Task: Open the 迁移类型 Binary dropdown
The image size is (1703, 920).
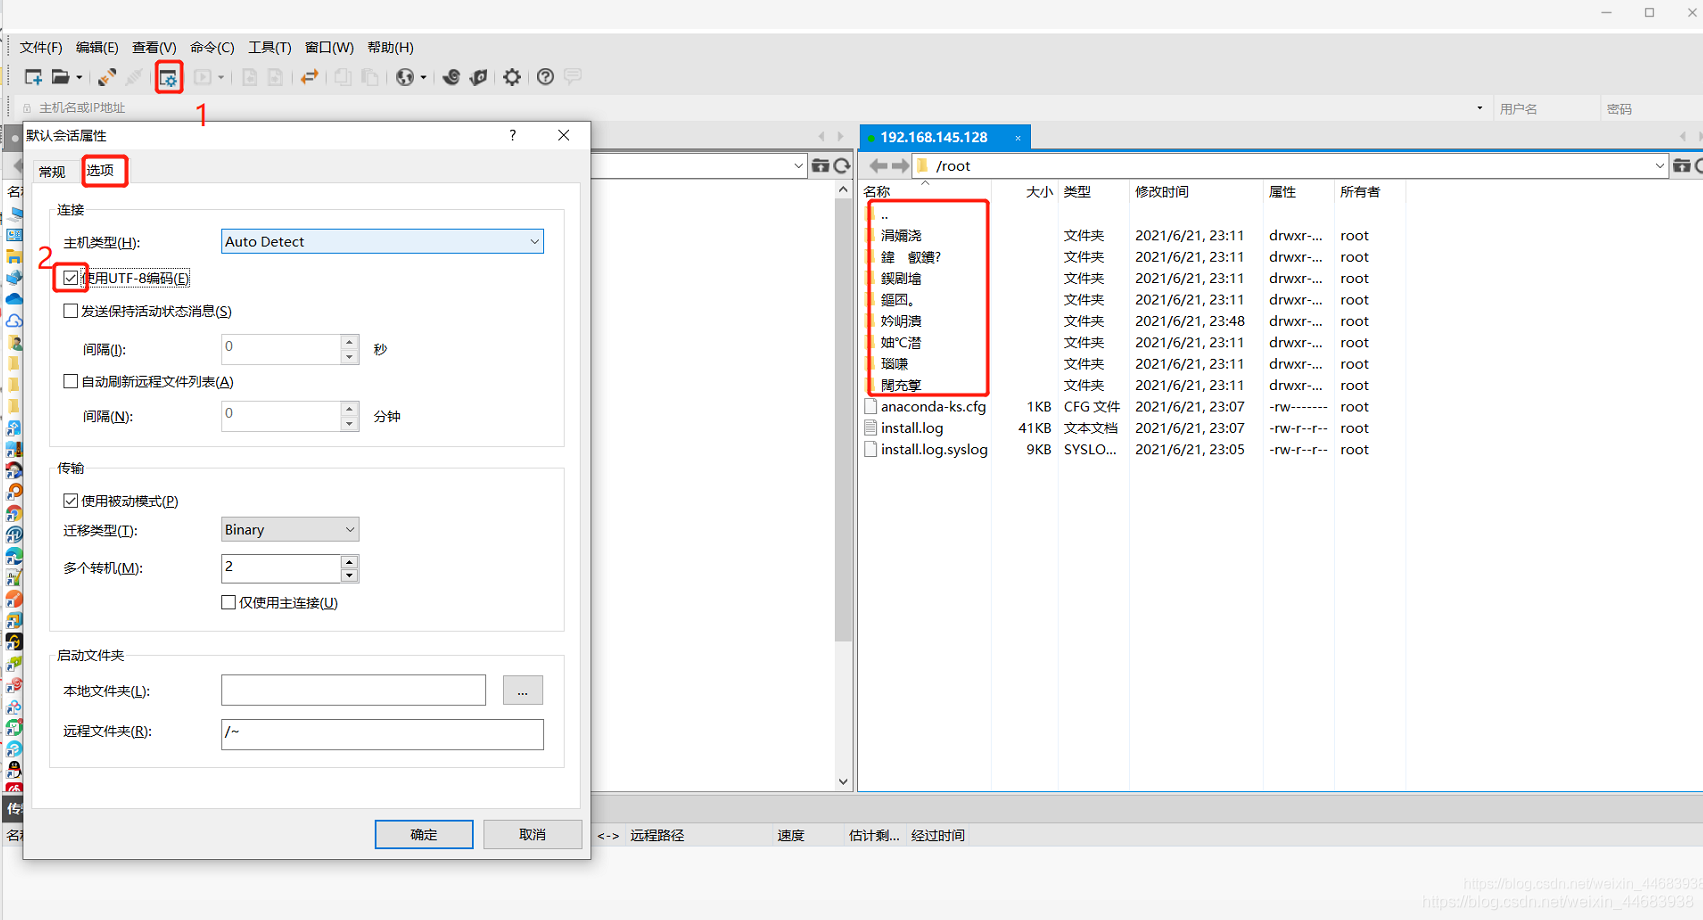Action: 290,529
